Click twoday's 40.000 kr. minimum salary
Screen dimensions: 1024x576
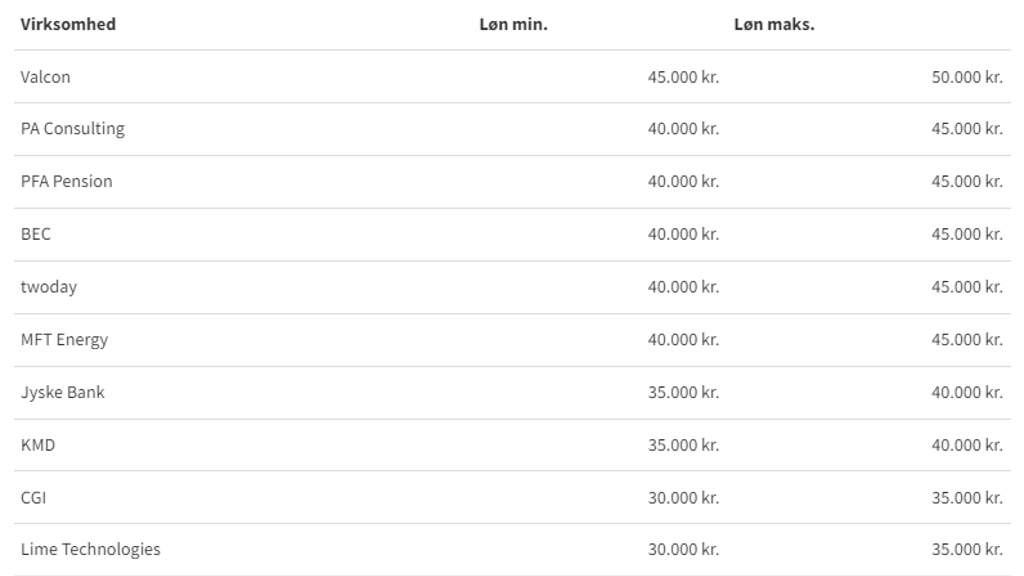point(683,287)
